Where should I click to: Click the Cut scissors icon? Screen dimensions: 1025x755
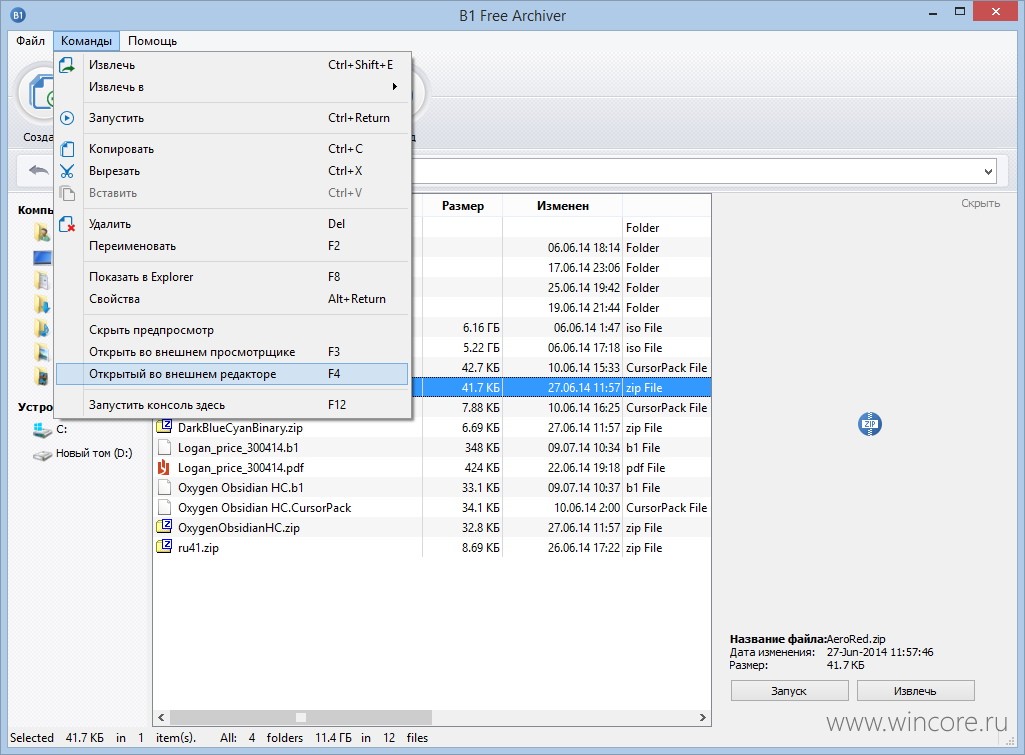pyautogui.click(x=67, y=171)
